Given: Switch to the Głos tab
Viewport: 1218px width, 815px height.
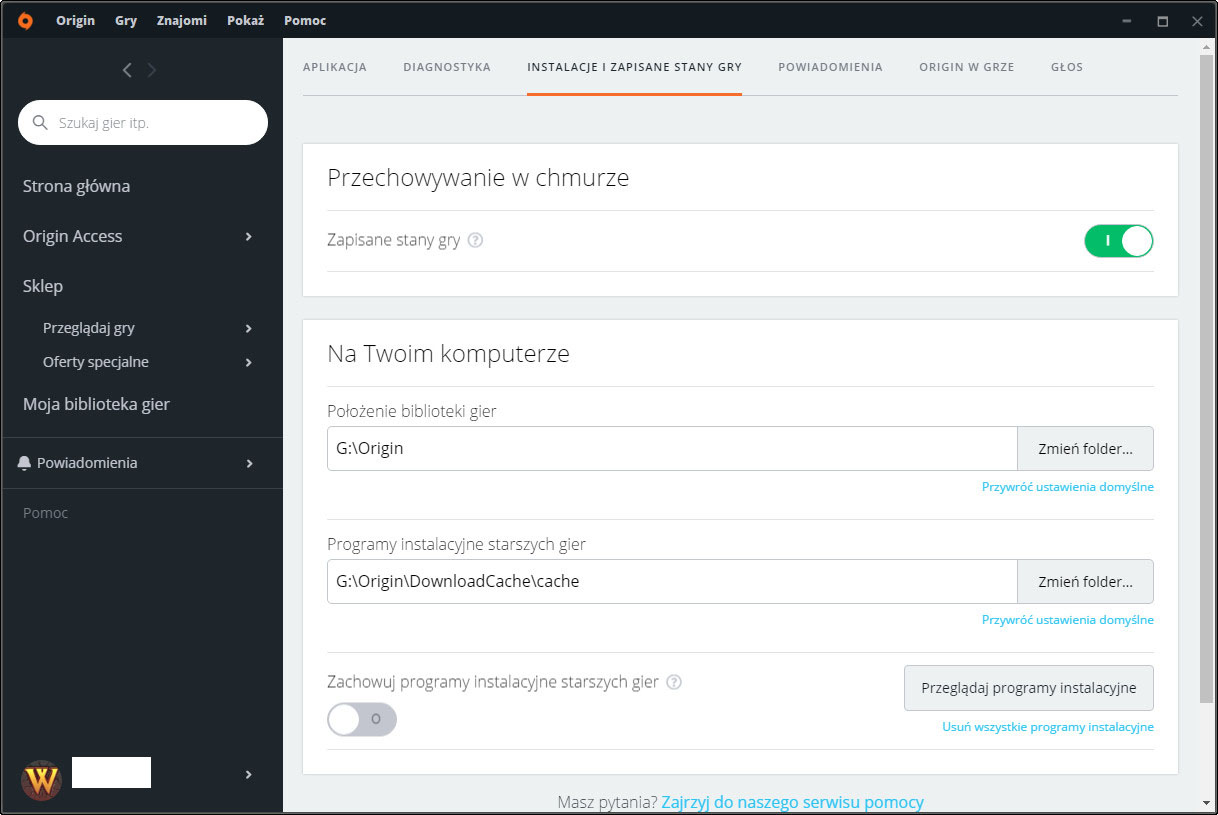Looking at the screenshot, I should pyautogui.click(x=1067, y=67).
